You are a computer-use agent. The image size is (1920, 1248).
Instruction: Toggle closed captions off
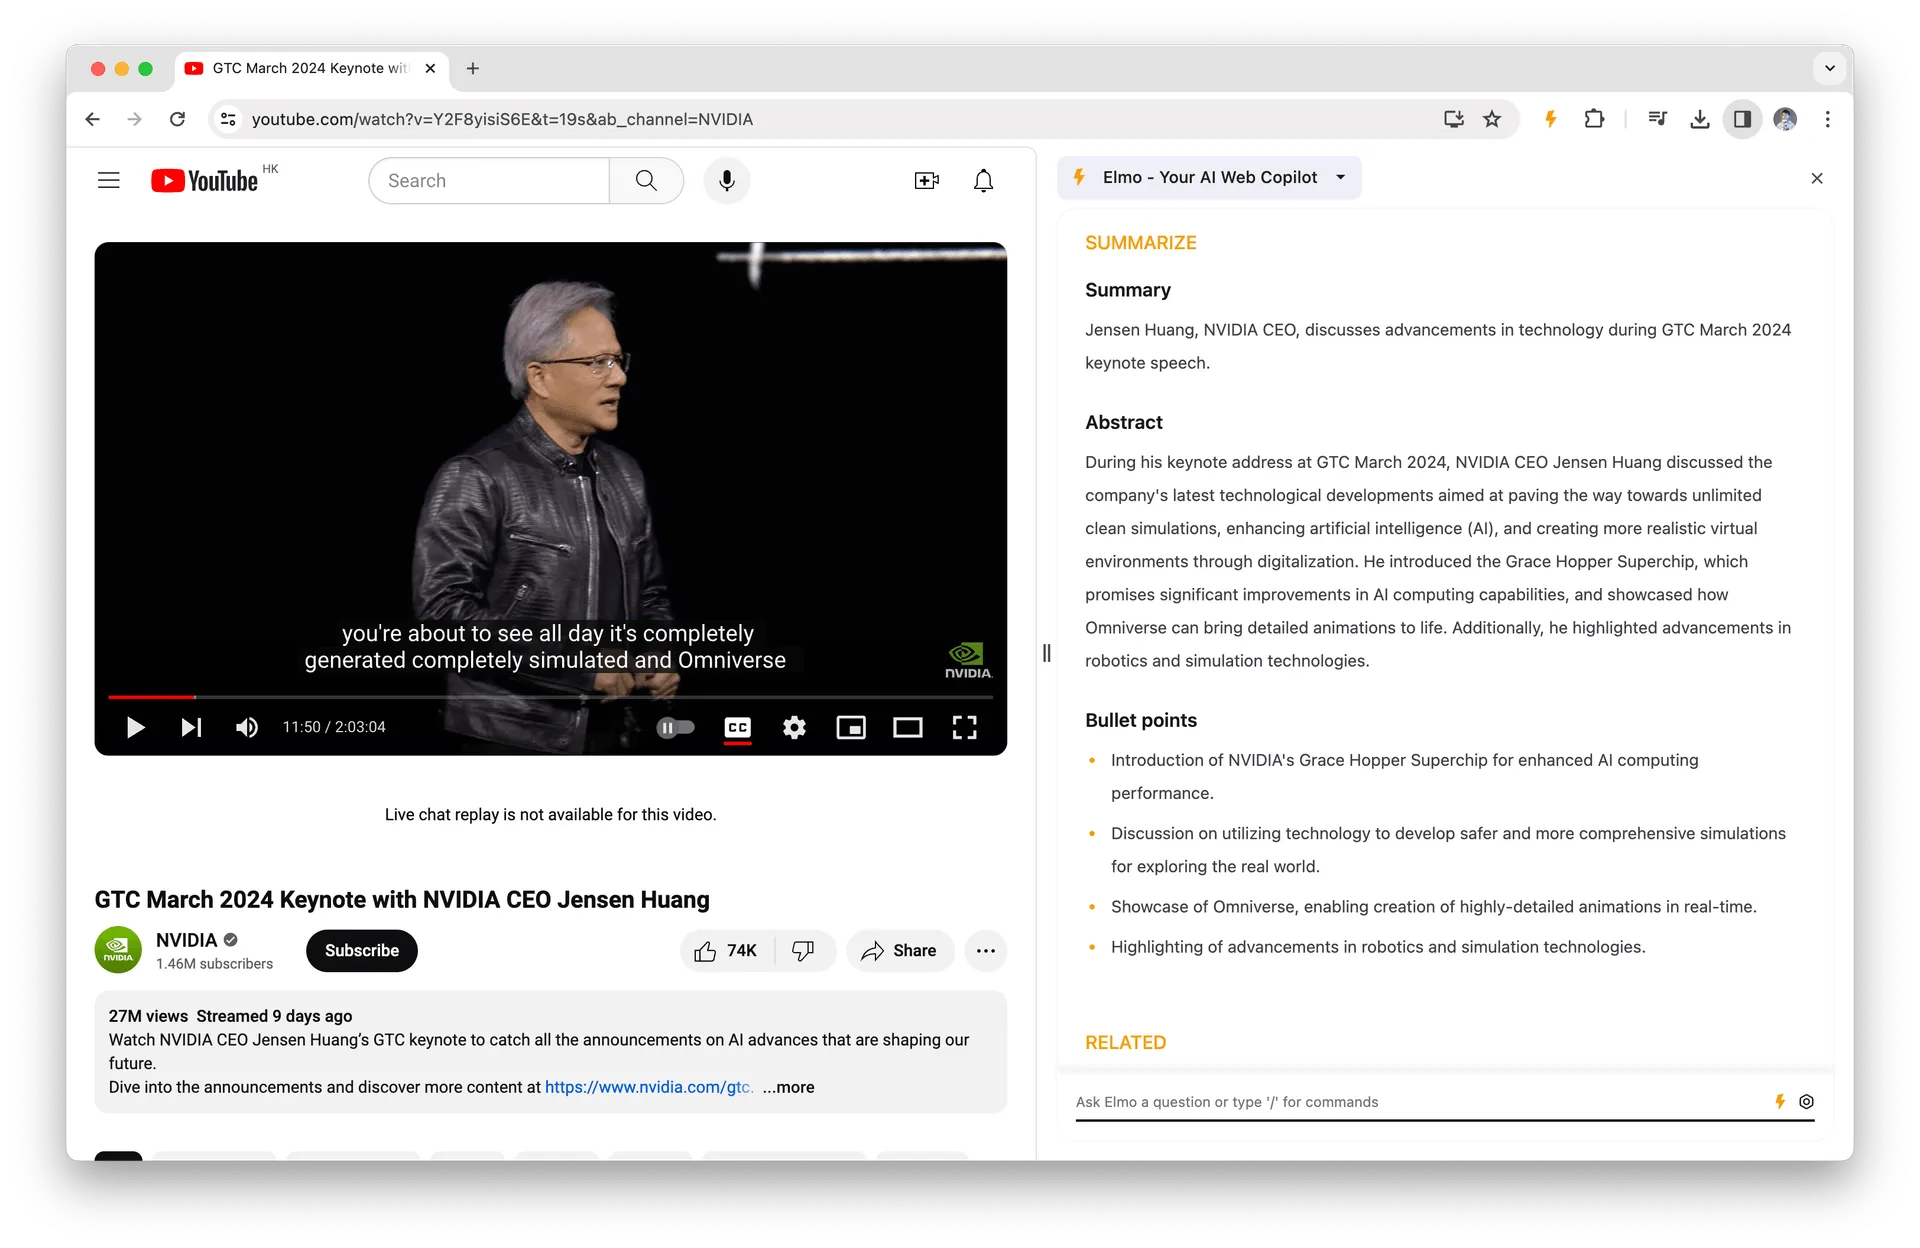[738, 728]
